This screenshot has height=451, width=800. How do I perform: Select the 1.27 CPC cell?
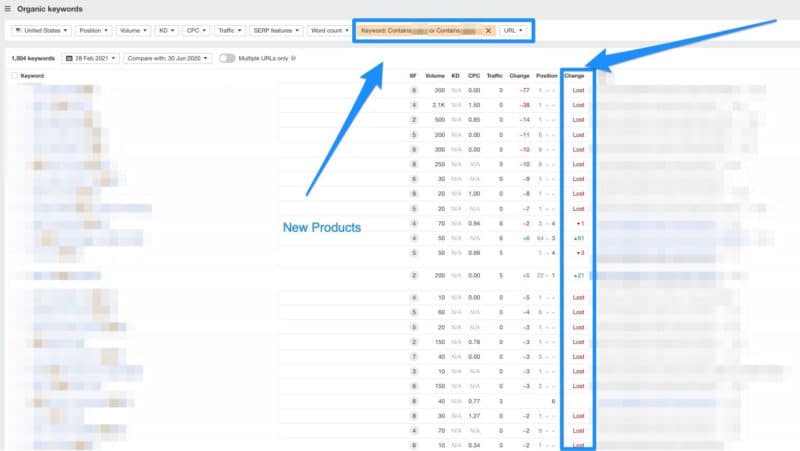[474, 416]
